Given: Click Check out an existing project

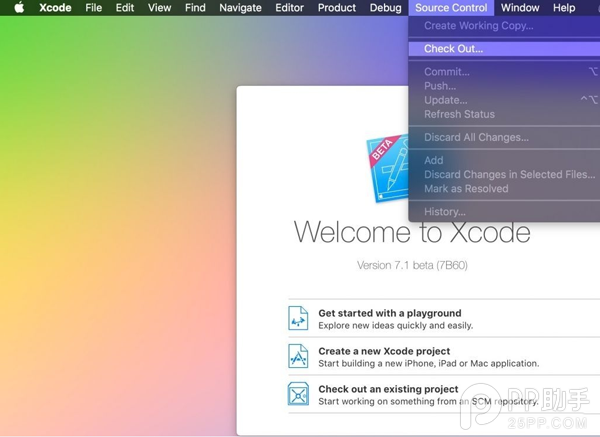Looking at the screenshot, I should pyautogui.click(x=388, y=389).
